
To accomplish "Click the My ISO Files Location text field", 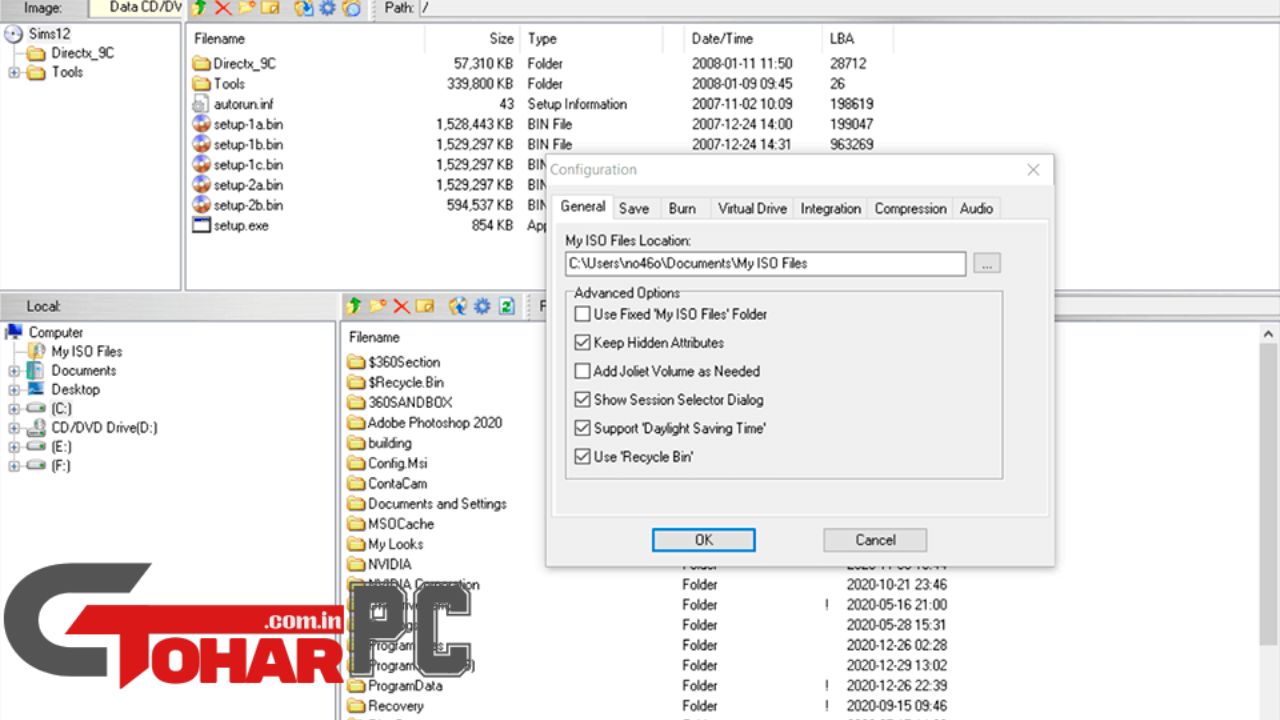I will [766, 264].
